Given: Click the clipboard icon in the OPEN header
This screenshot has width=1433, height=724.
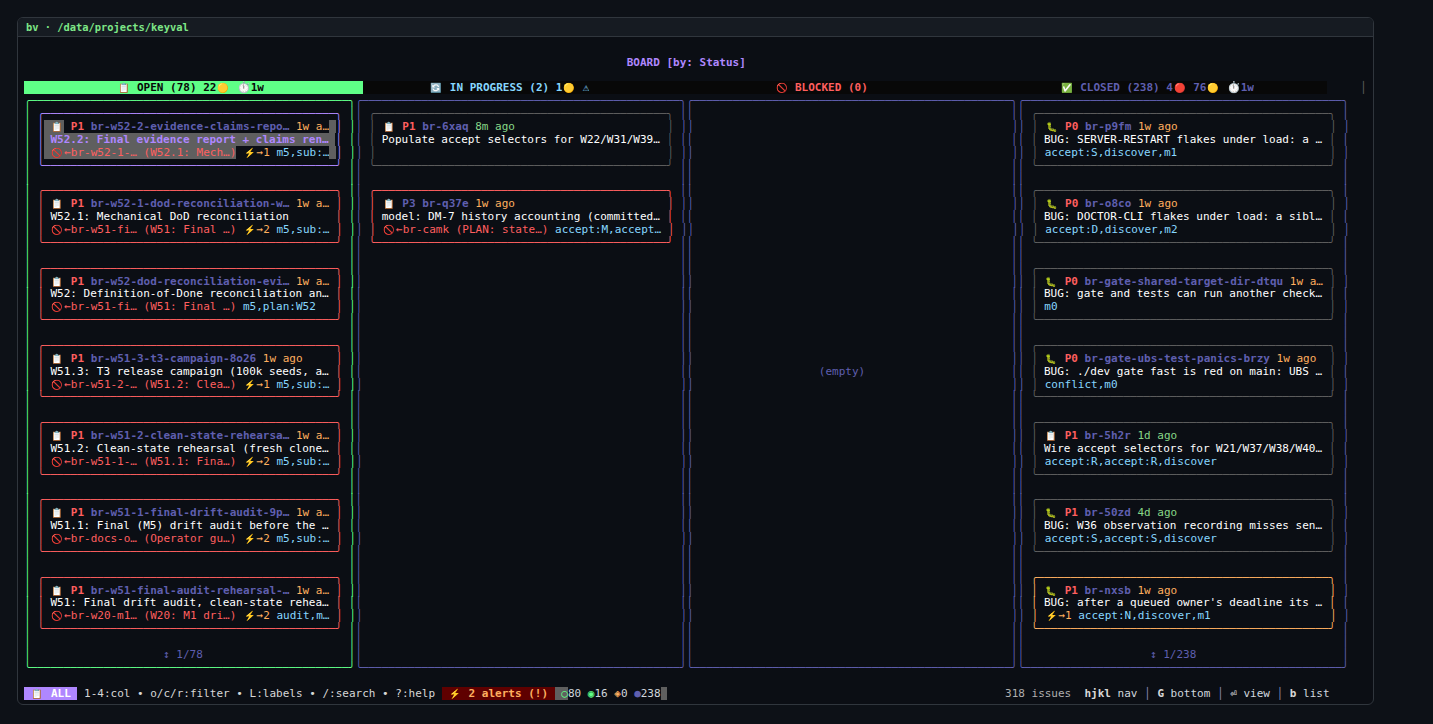Looking at the screenshot, I should coord(124,88).
